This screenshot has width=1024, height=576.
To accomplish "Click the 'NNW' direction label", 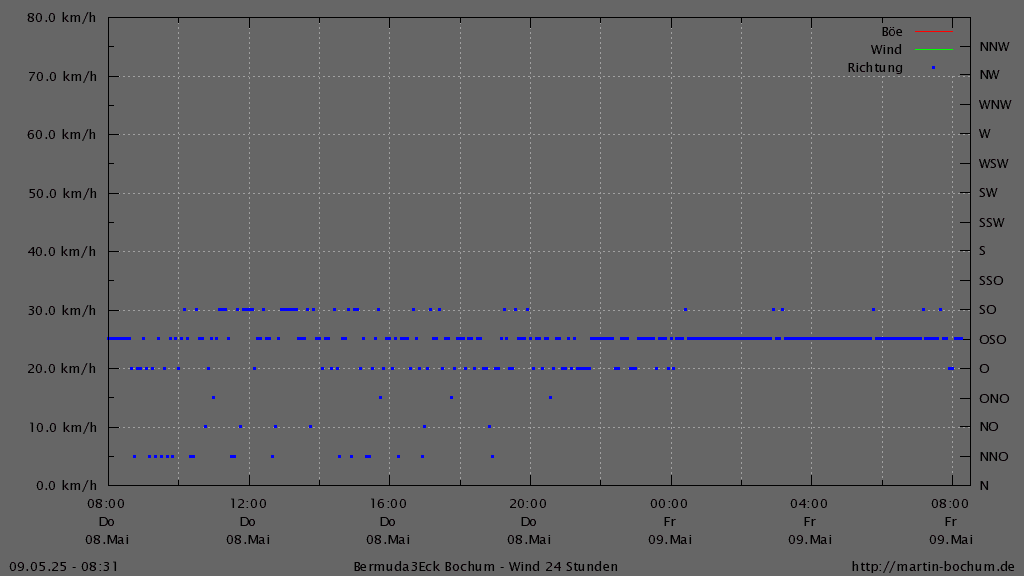I will coord(994,46).
